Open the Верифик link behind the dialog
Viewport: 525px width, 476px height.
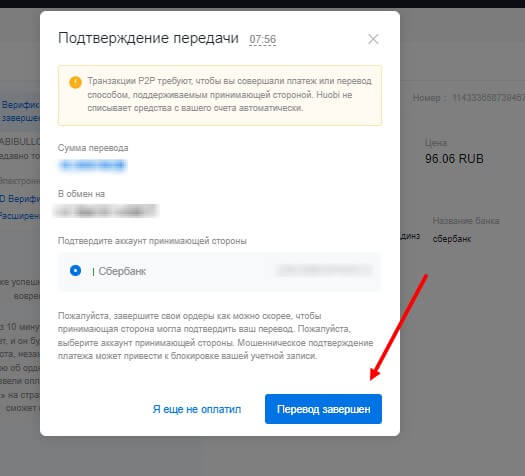pyautogui.click(x=20, y=105)
